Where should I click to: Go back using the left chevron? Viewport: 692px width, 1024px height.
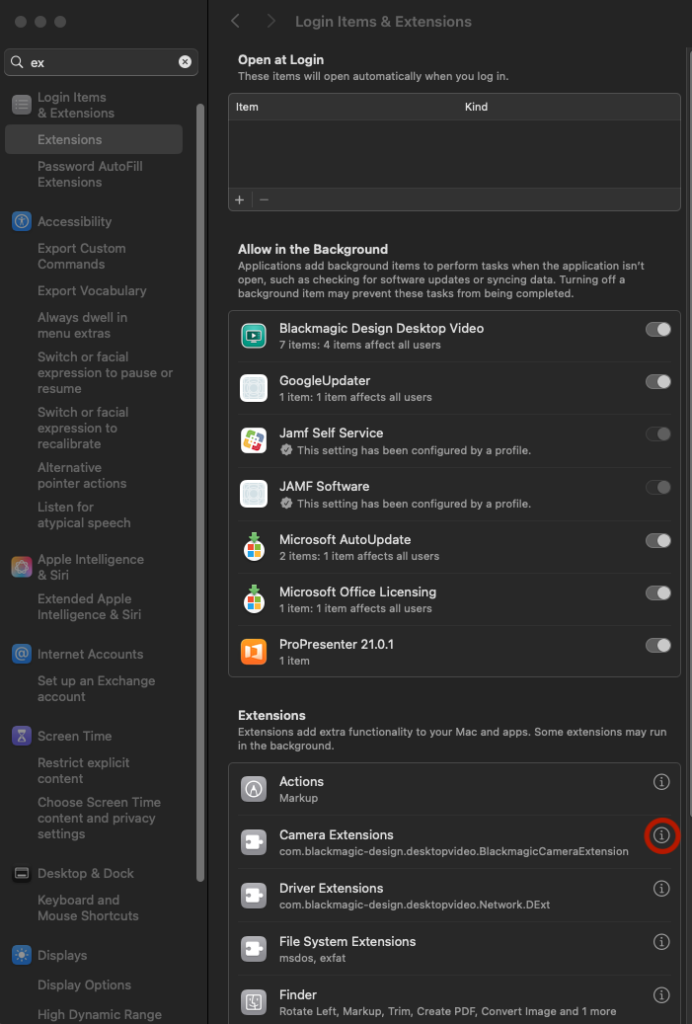pos(236,21)
